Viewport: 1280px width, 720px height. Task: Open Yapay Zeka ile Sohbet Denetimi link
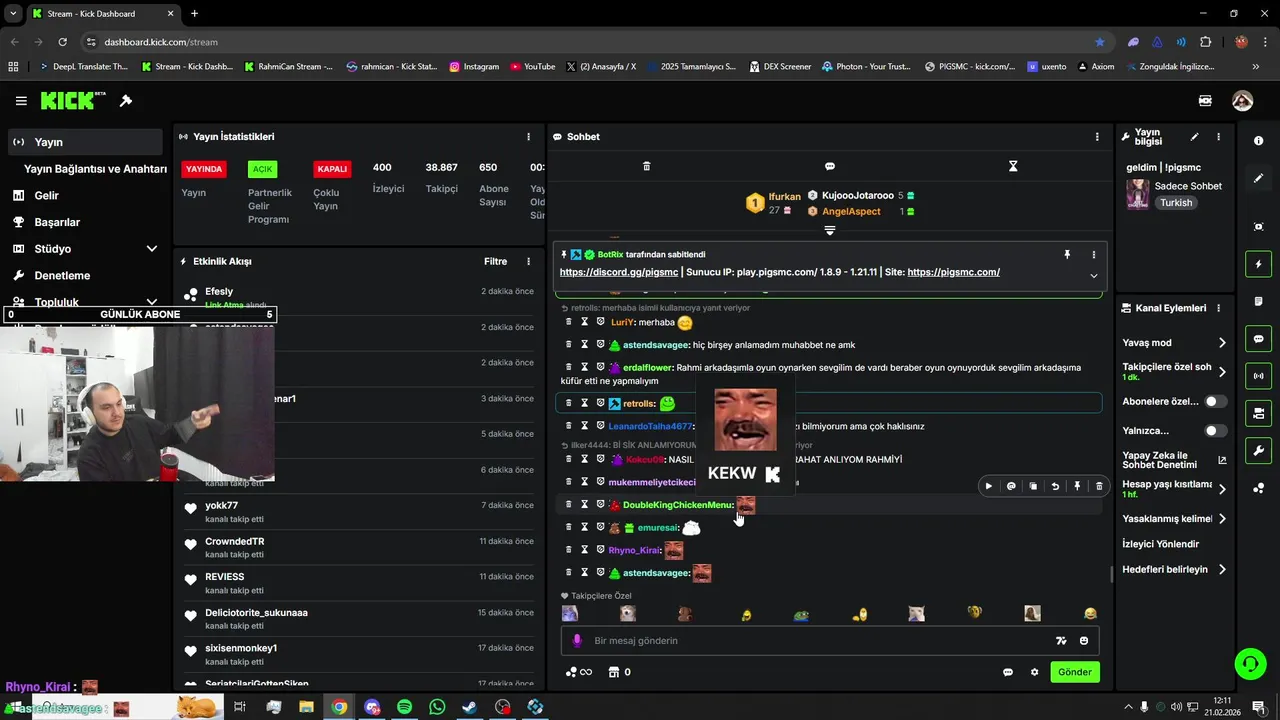coord(1174,460)
